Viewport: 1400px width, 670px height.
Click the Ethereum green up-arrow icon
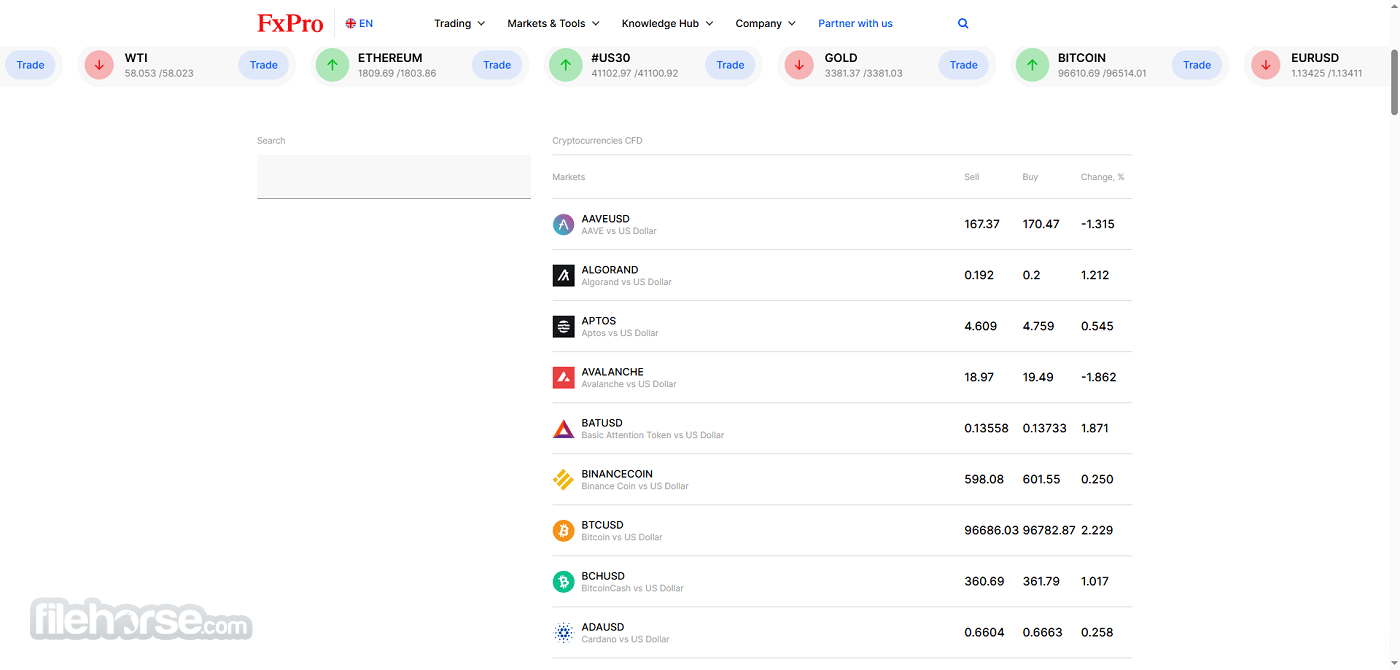332,65
